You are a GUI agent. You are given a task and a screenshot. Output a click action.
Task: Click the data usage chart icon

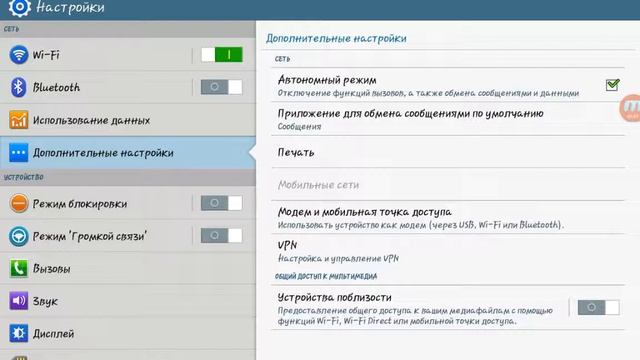click(19, 120)
